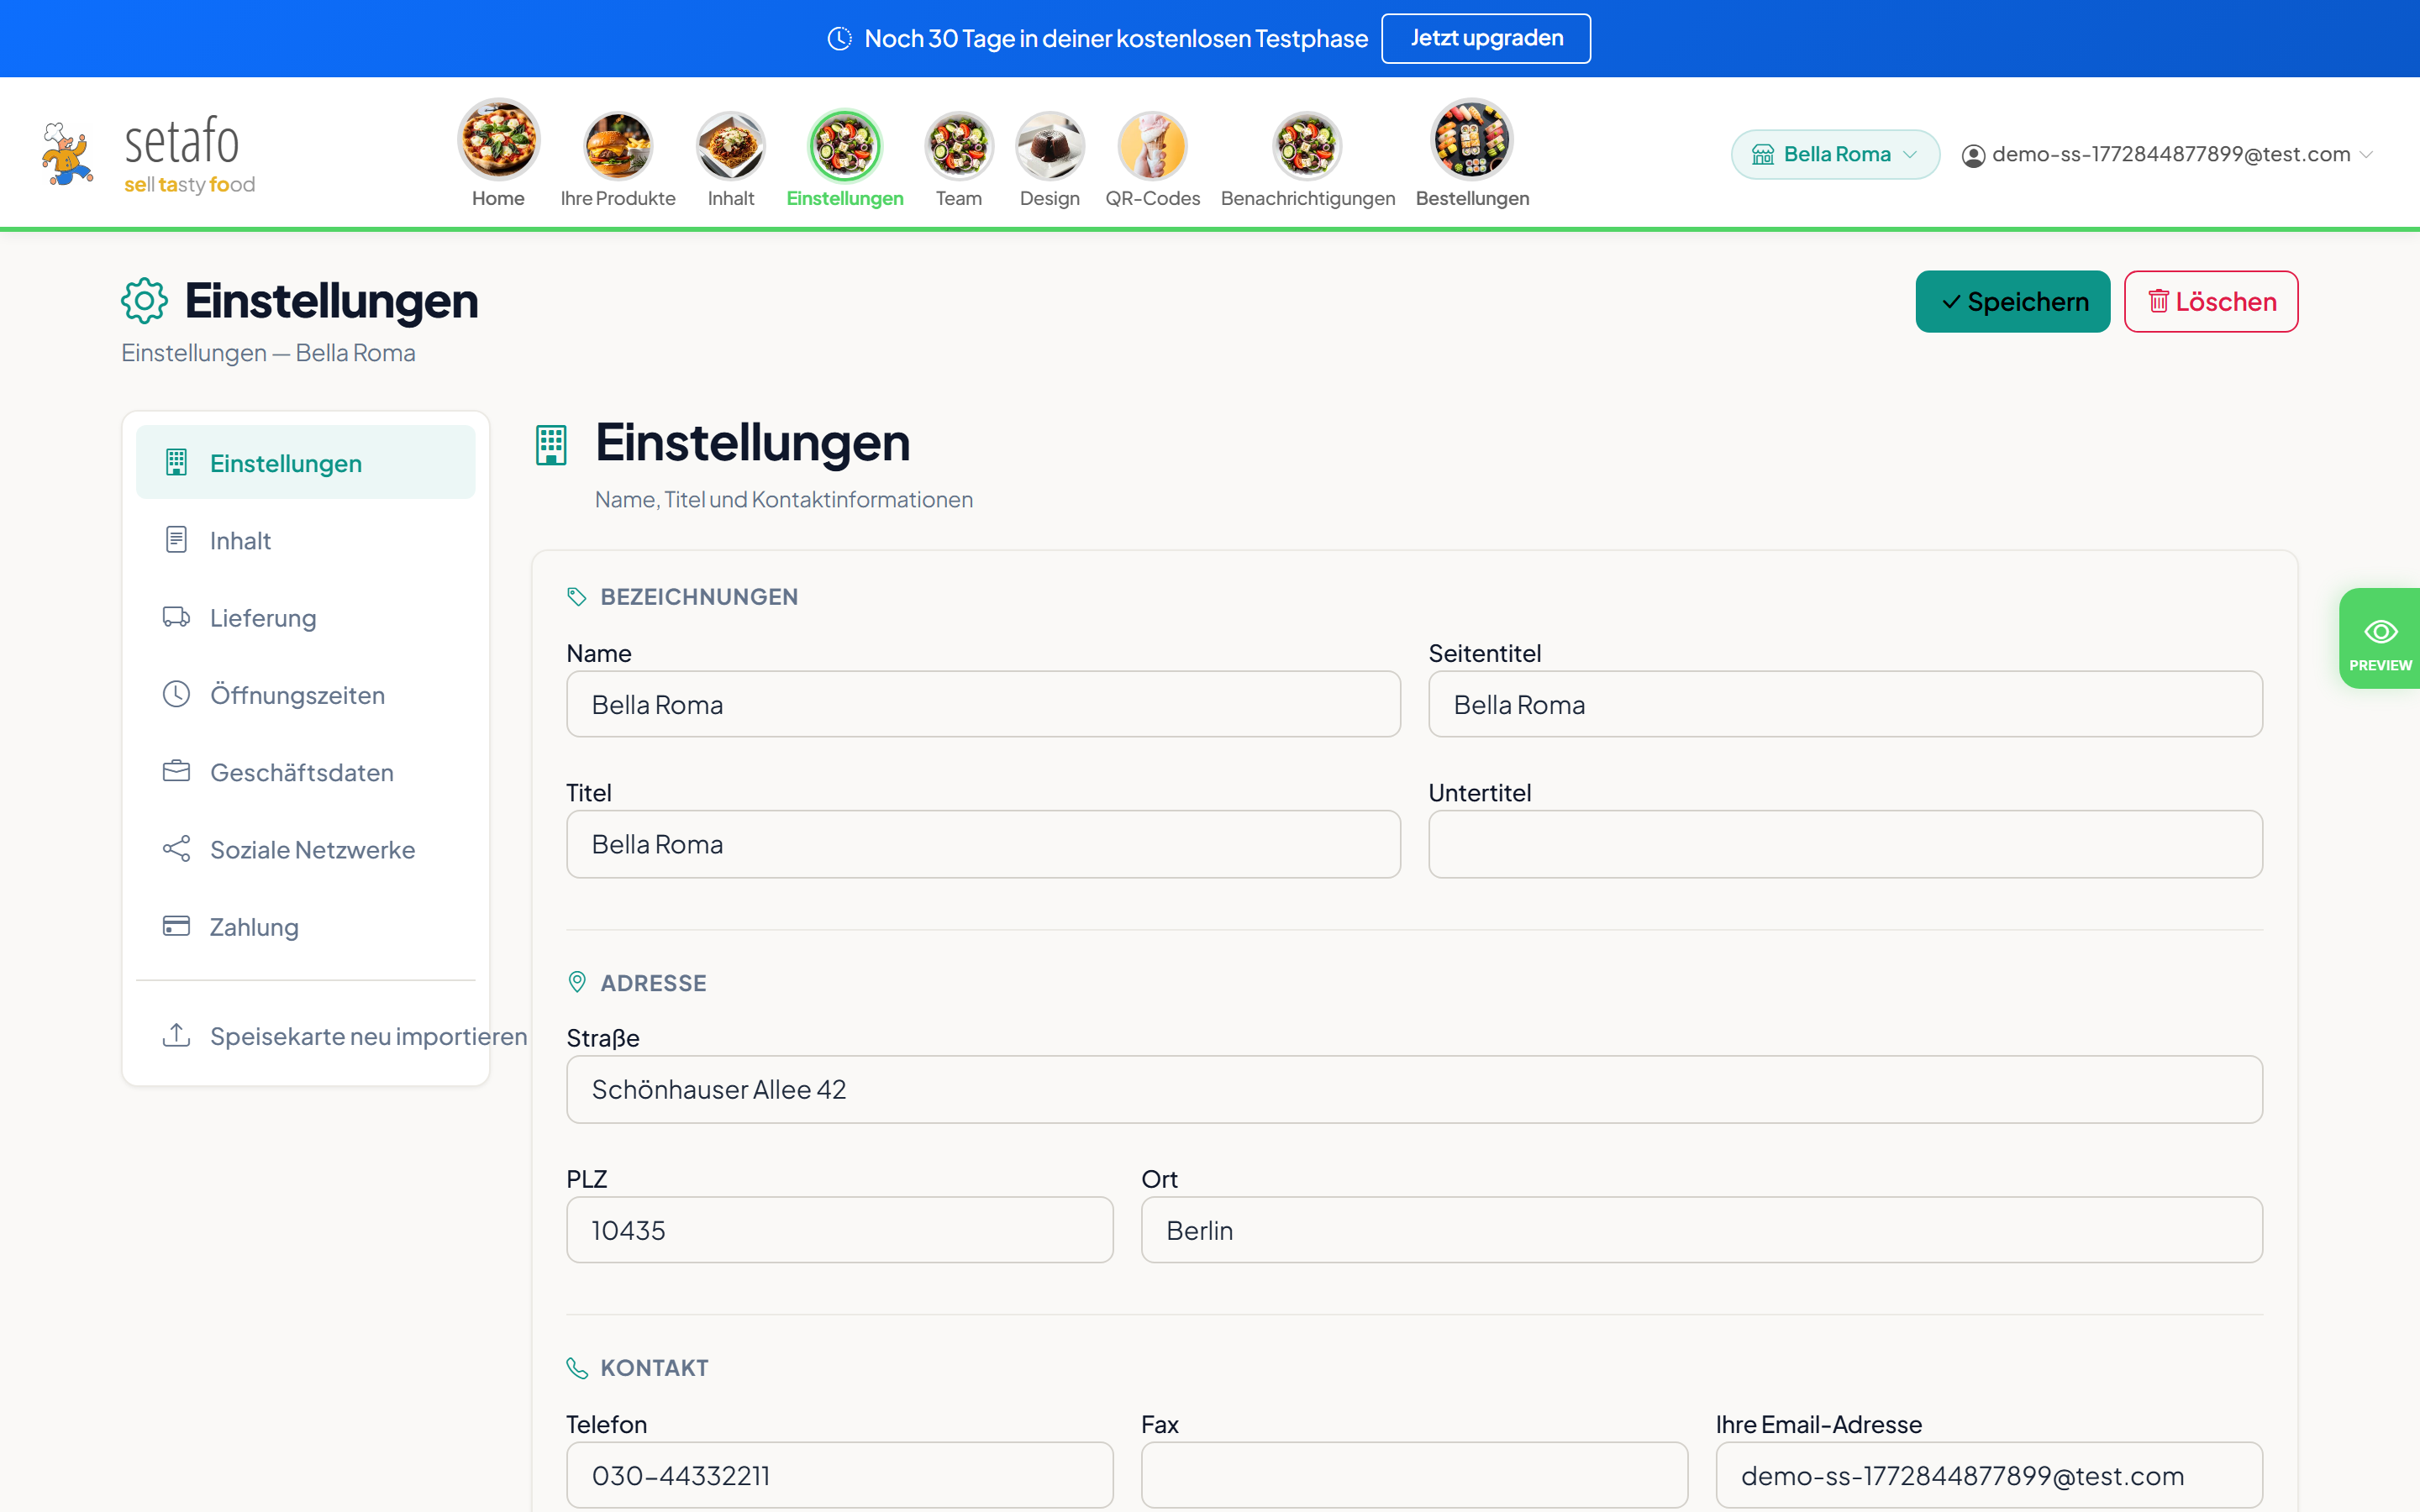Click the document icon next to Inhalt
Image resolution: width=2420 pixels, height=1512 pixels.
(x=176, y=540)
